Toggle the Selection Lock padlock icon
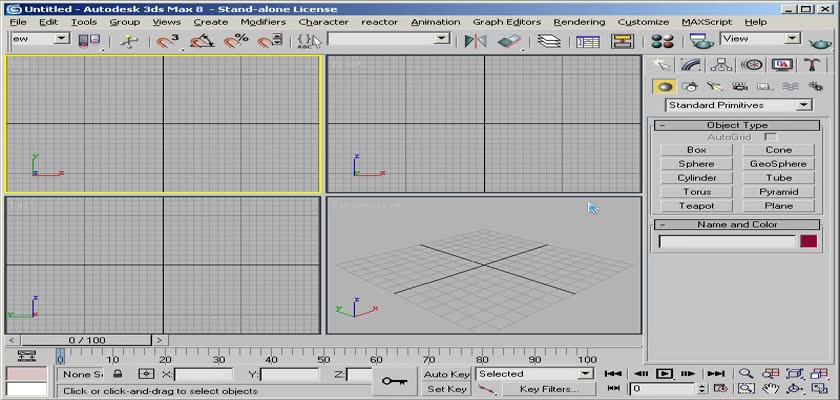 point(118,374)
